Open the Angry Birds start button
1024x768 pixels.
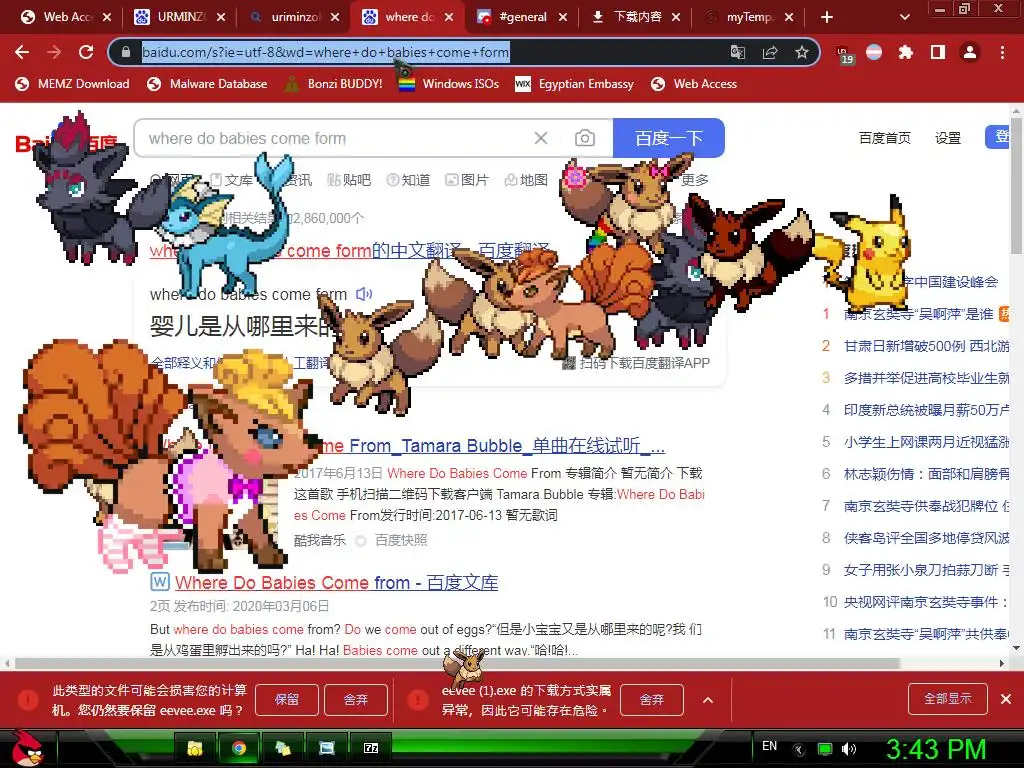click(26, 748)
